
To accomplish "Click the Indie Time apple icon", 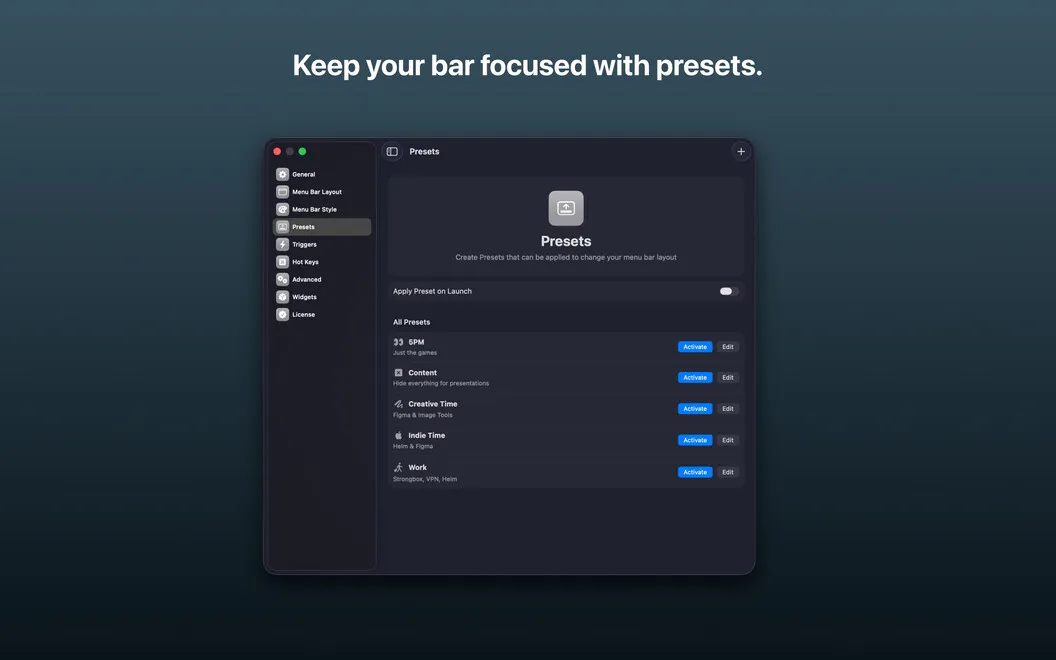I will tap(399, 436).
